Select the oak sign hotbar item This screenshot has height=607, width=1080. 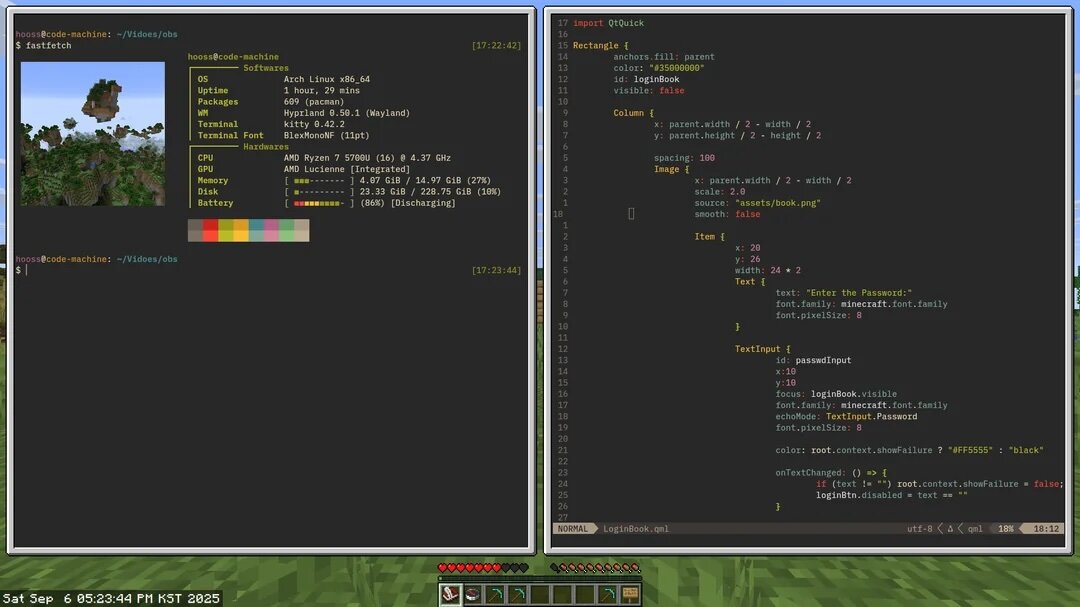630,594
